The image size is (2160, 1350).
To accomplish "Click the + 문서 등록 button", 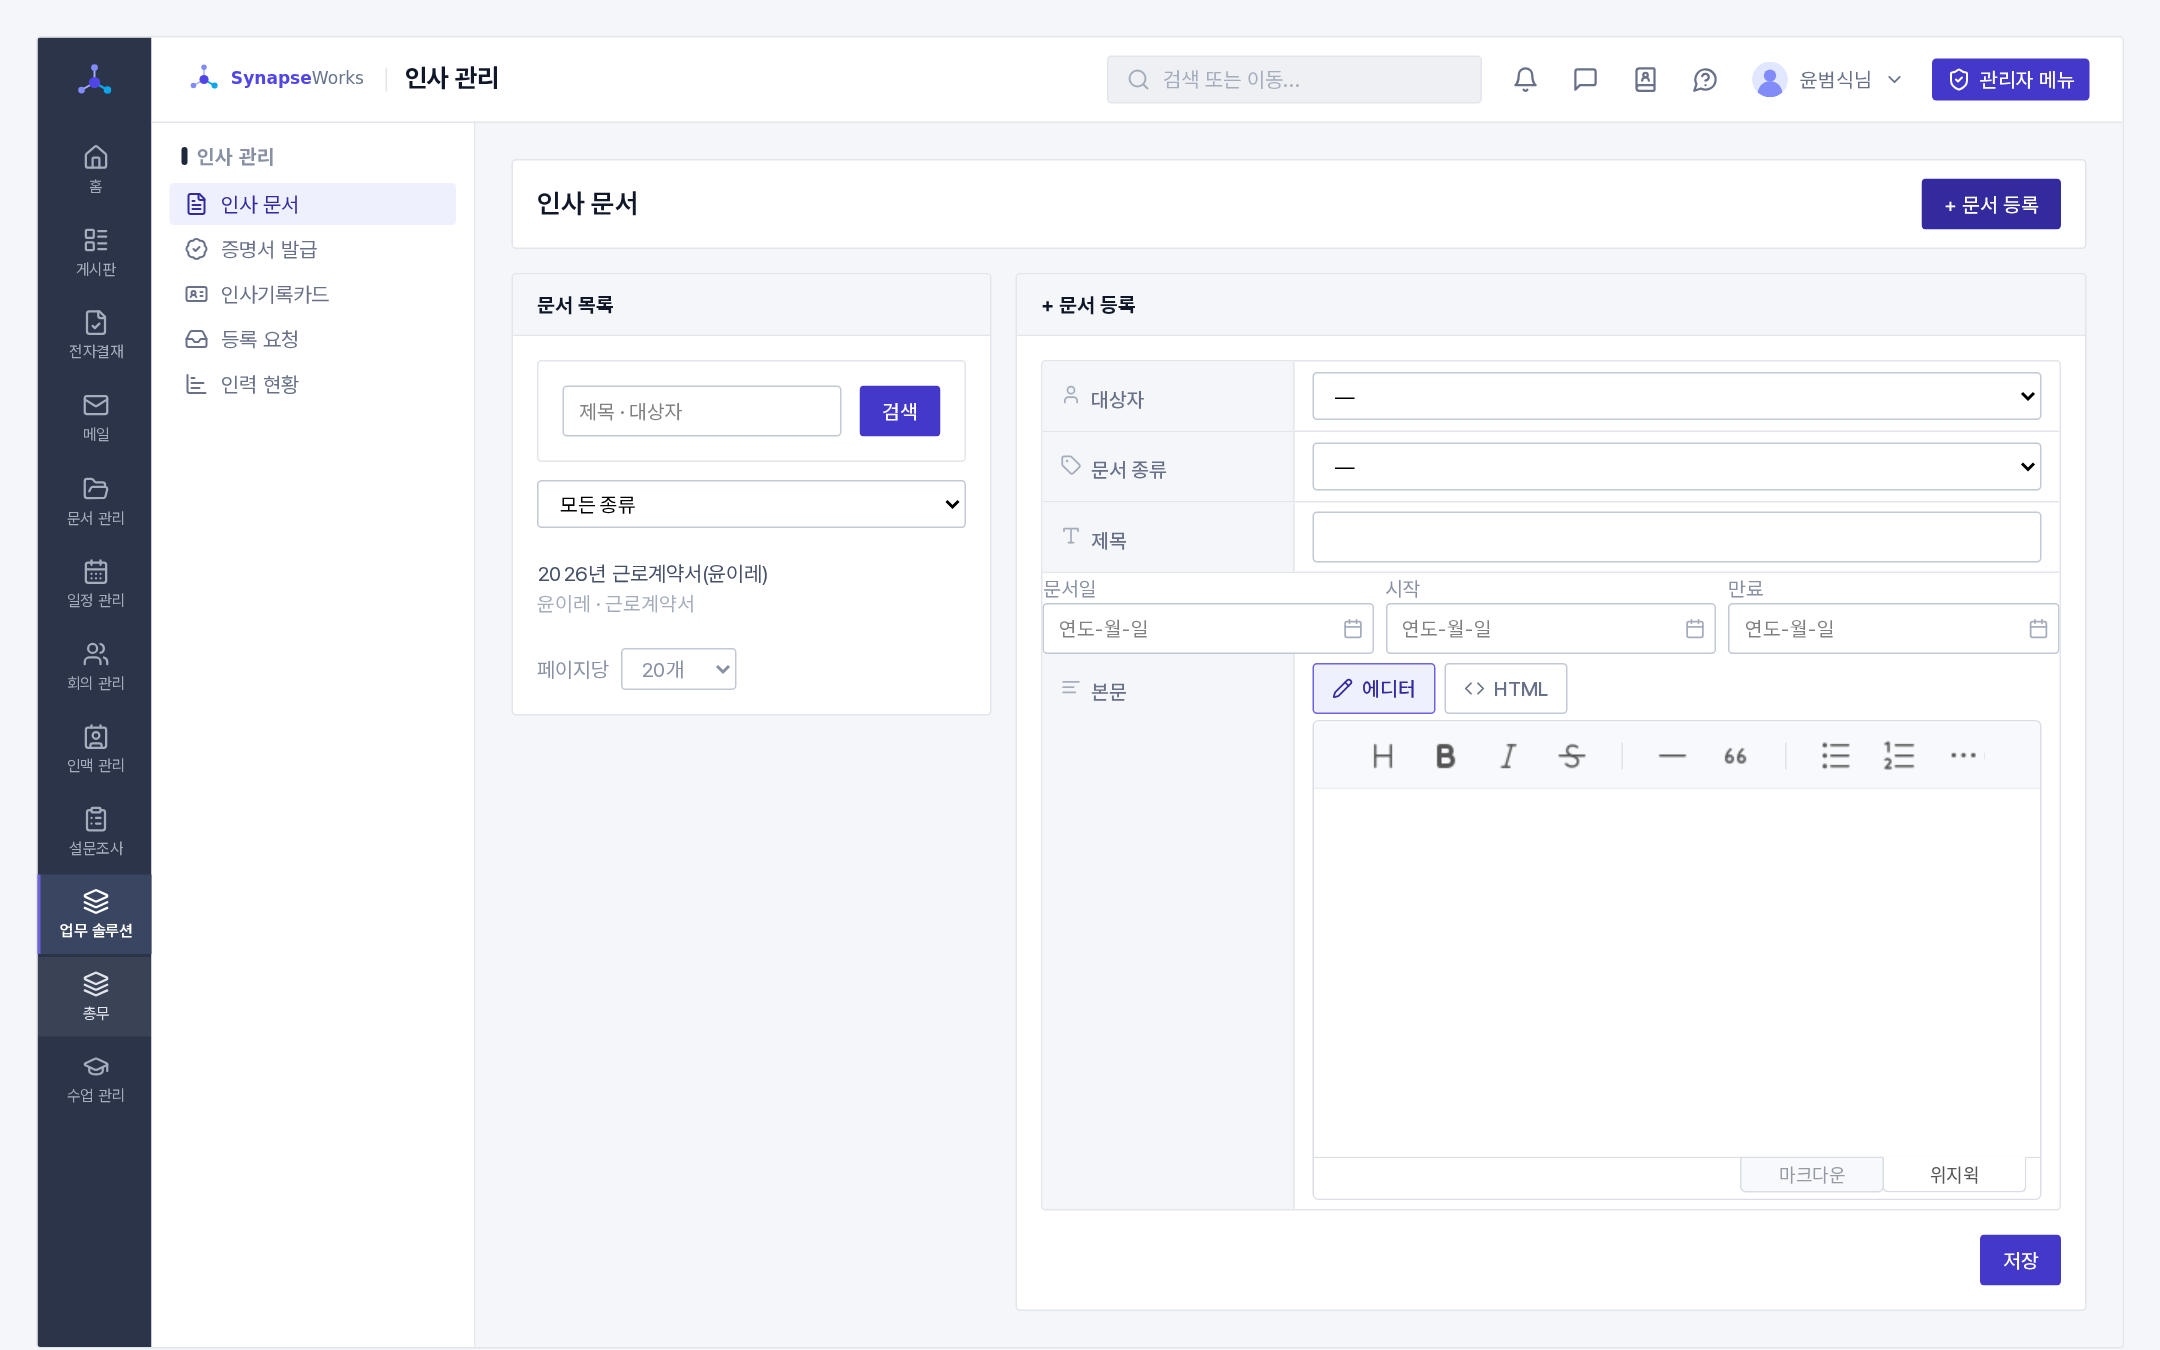I will (x=1990, y=204).
